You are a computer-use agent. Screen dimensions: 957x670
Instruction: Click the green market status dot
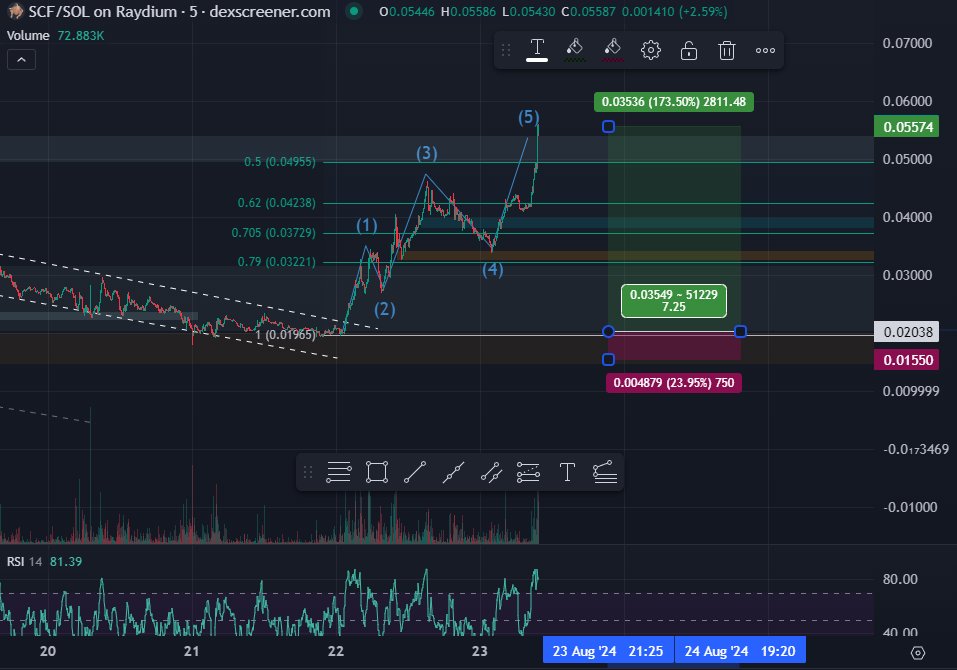354,11
